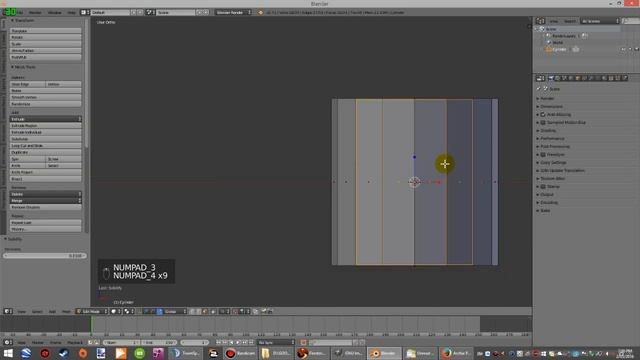The image size is (640, 360).
Task: Select the Rotate manipulator icon in 3D header
Action: (x=153, y=311)
